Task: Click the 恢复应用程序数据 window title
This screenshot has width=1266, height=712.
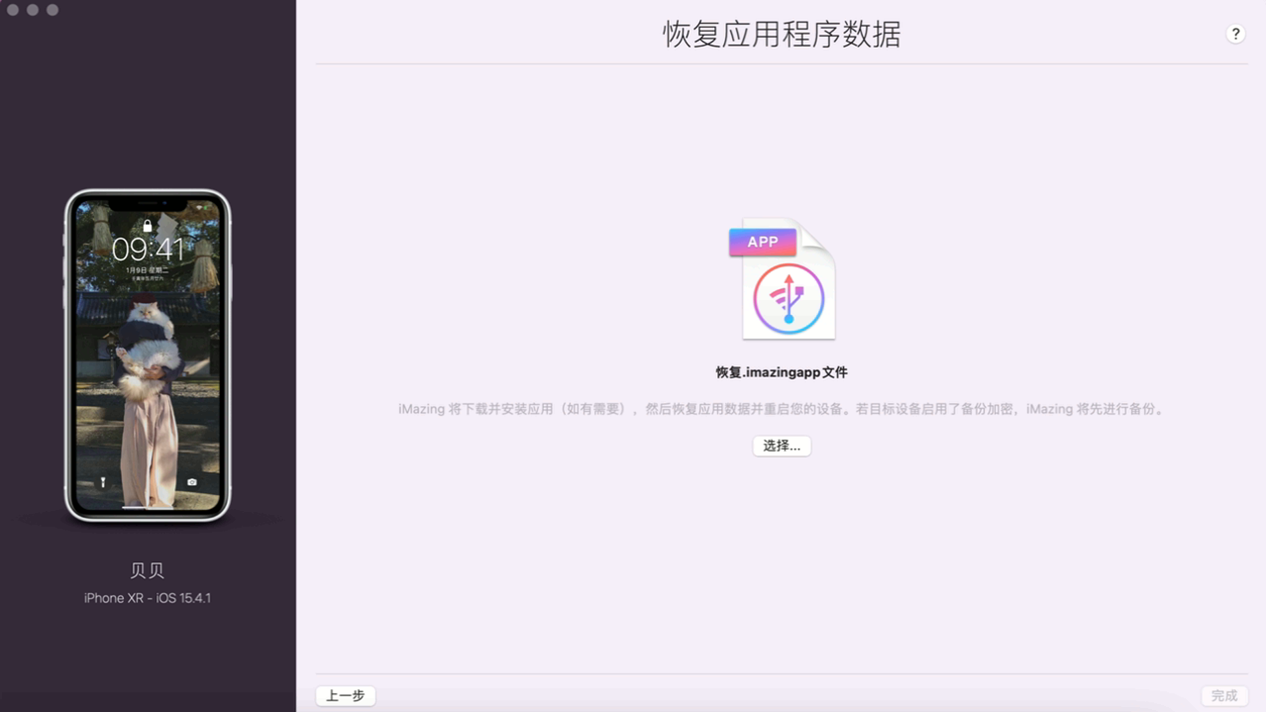Action: pos(781,34)
